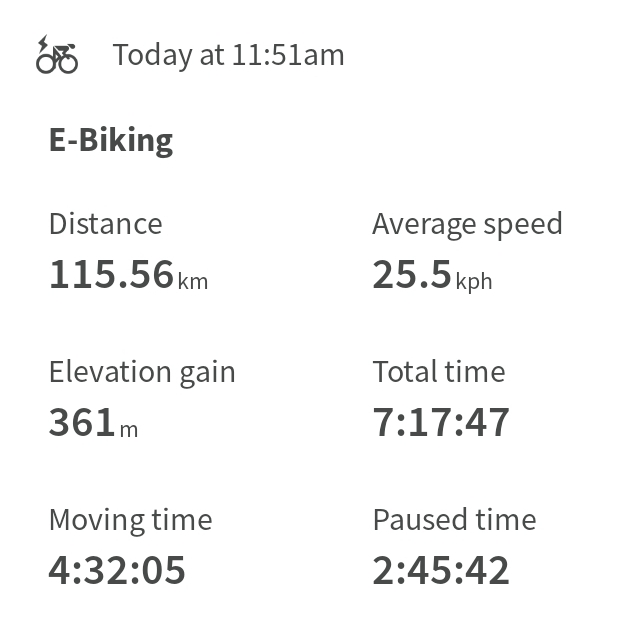Click the Elevation gain label
Screen dimensions: 629x641
coord(142,372)
